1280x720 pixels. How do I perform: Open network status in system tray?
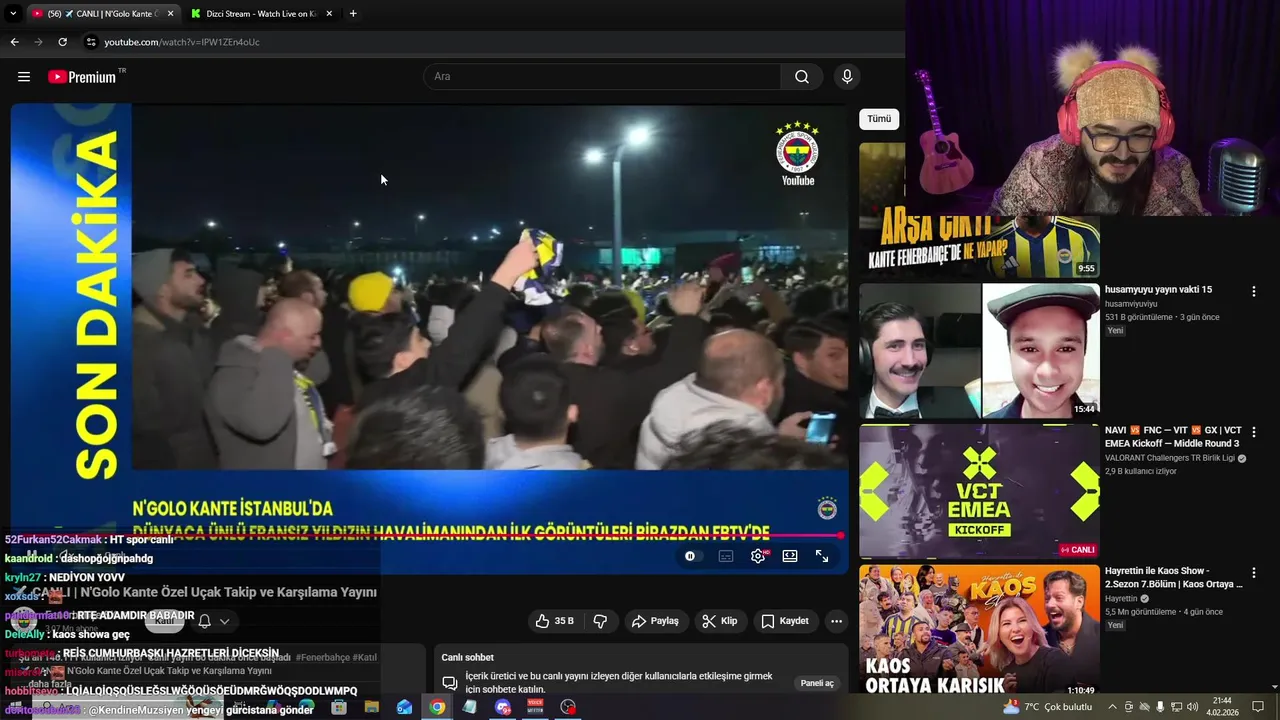1176,707
